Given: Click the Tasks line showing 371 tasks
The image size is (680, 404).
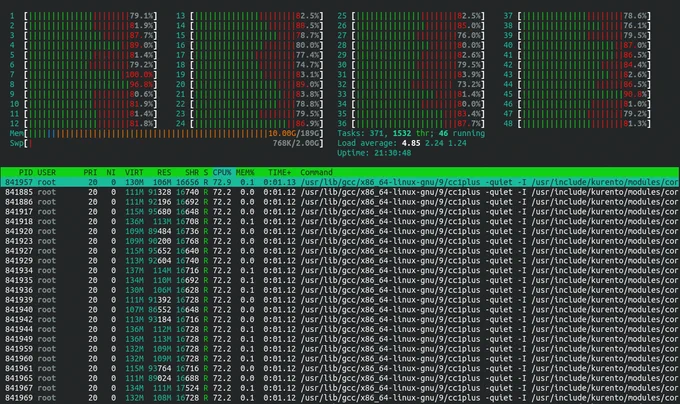Looking at the screenshot, I should tap(411, 134).
